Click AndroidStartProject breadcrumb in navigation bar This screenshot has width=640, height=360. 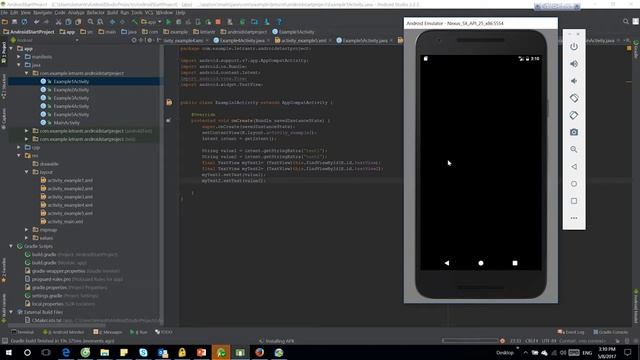[29, 32]
